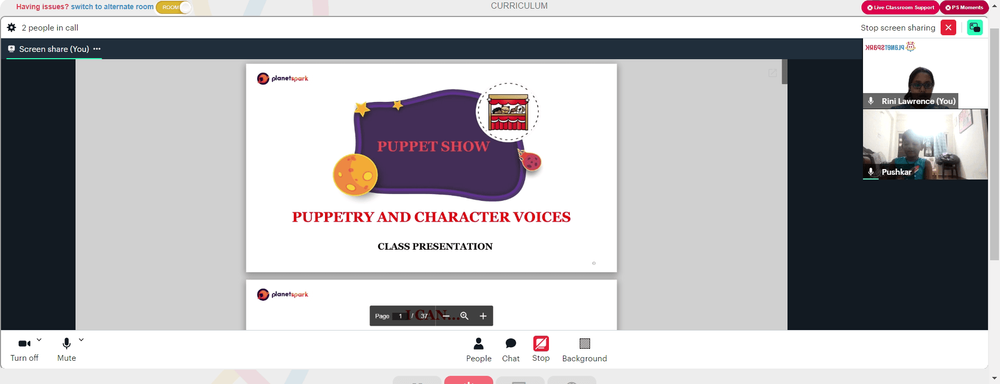This screenshot has height=384, width=1000.
Task: Click 'PUPPETRY AND CHARACTER VOICES' text
Action: [x=431, y=217]
